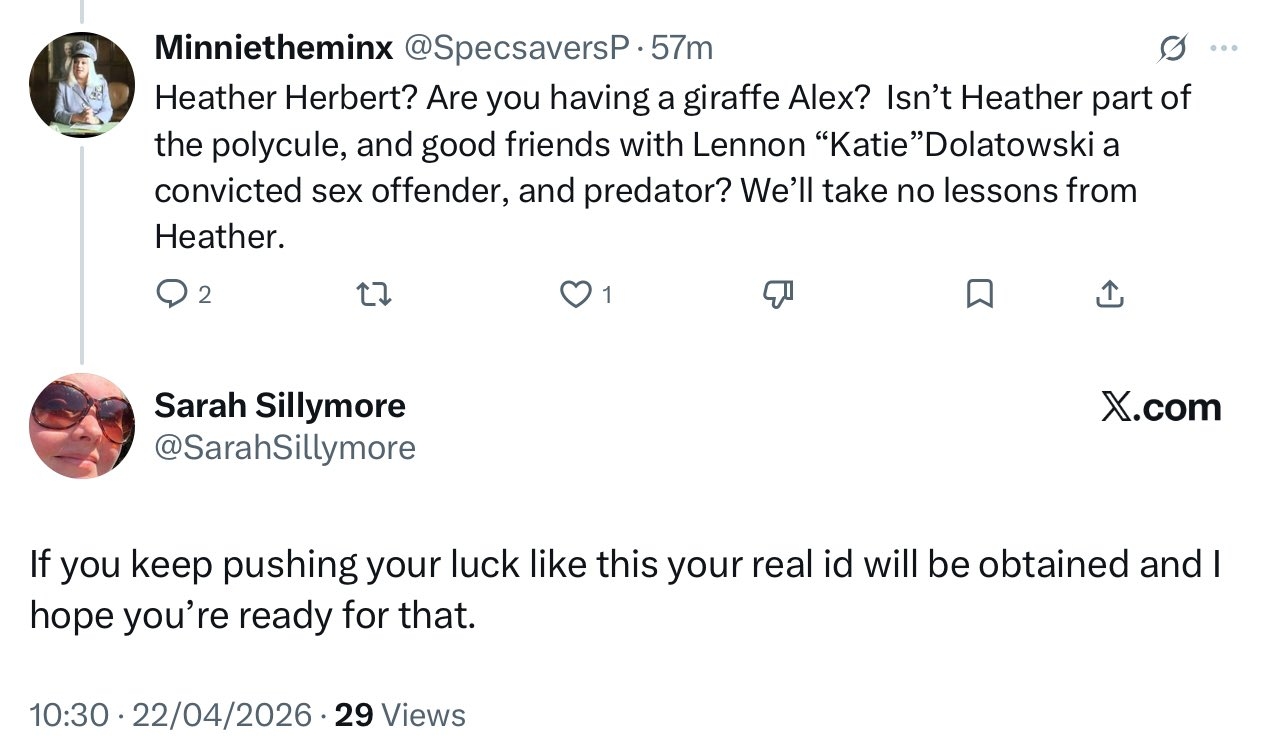Image resolution: width=1284 pixels, height=749 pixels.
Task: Click the 29 Views count
Action: tap(400, 715)
